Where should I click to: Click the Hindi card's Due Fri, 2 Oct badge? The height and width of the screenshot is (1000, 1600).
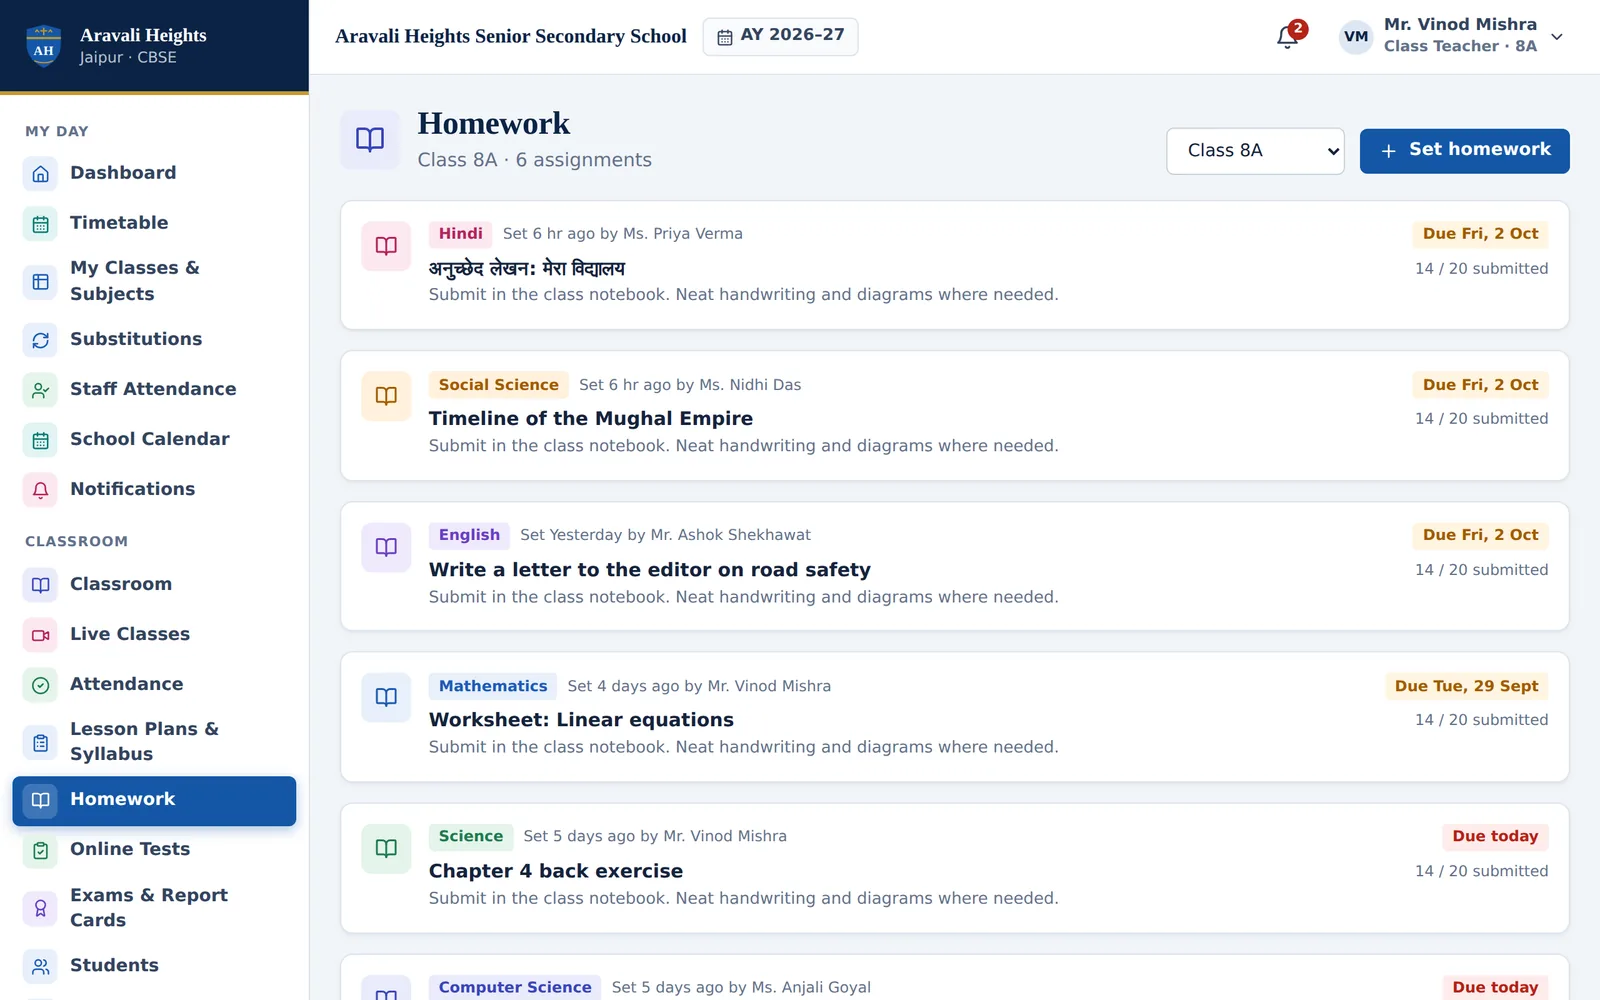(1480, 234)
